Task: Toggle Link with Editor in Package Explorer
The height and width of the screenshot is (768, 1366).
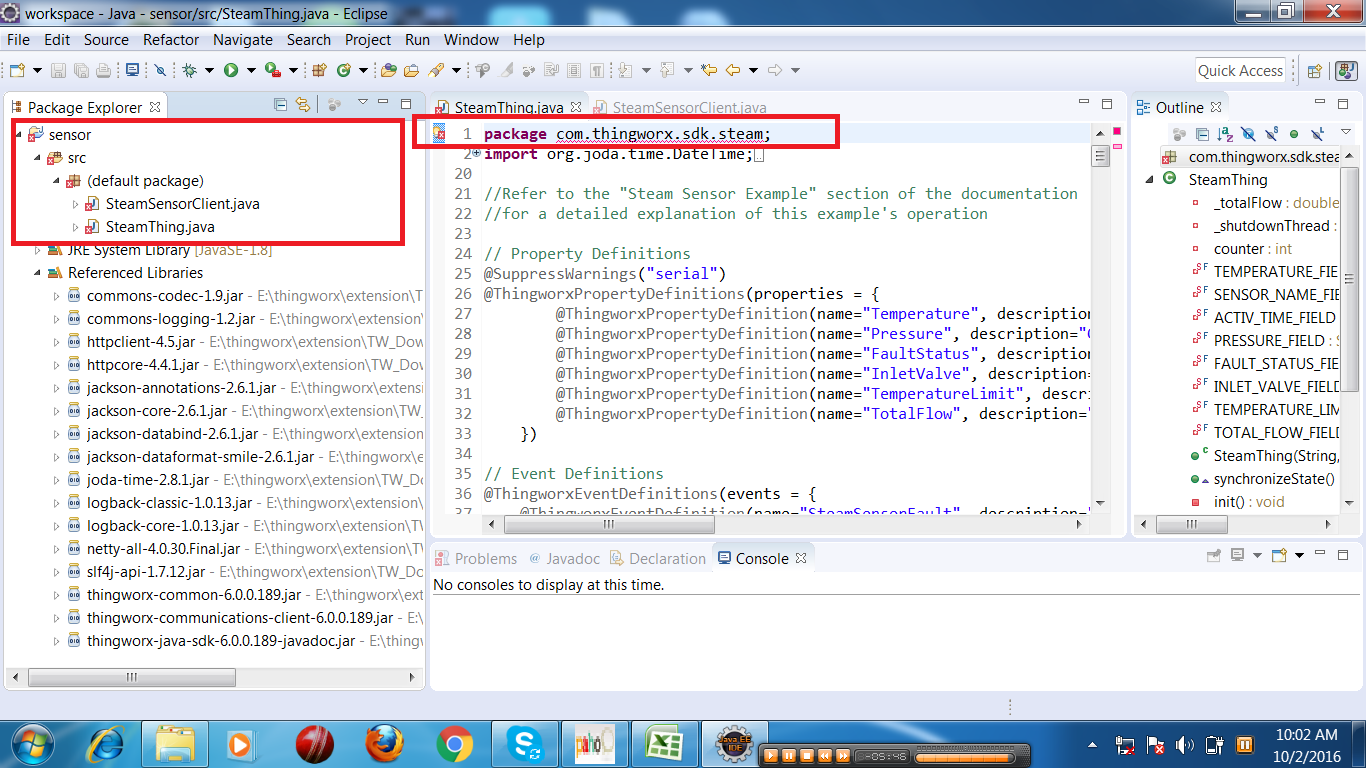Action: (302, 104)
